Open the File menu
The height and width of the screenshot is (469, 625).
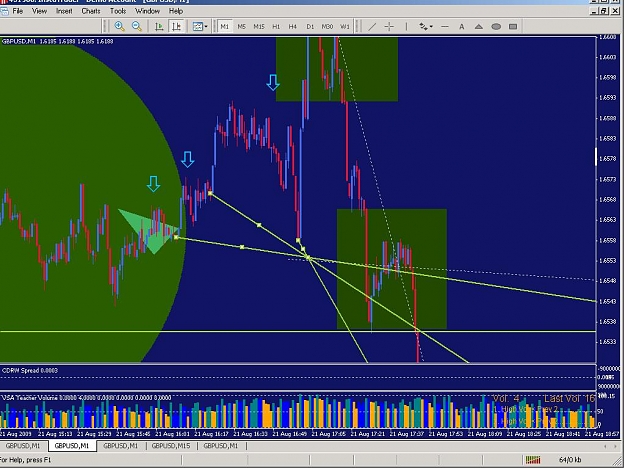click(18, 11)
